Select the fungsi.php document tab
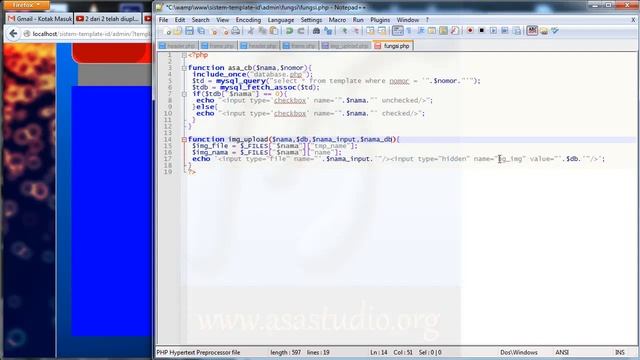This screenshot has width=640, height=360. (392, 46)
